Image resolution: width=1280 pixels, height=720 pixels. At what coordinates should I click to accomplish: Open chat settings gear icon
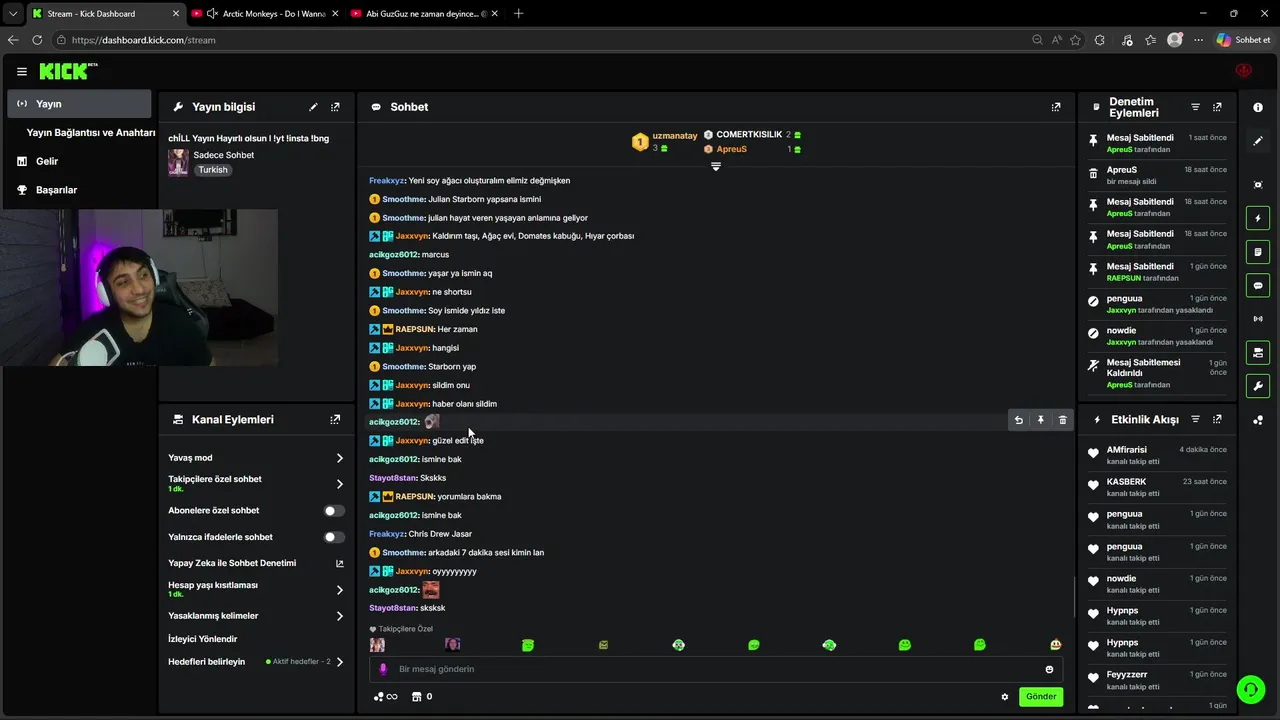coord(1005,697)
